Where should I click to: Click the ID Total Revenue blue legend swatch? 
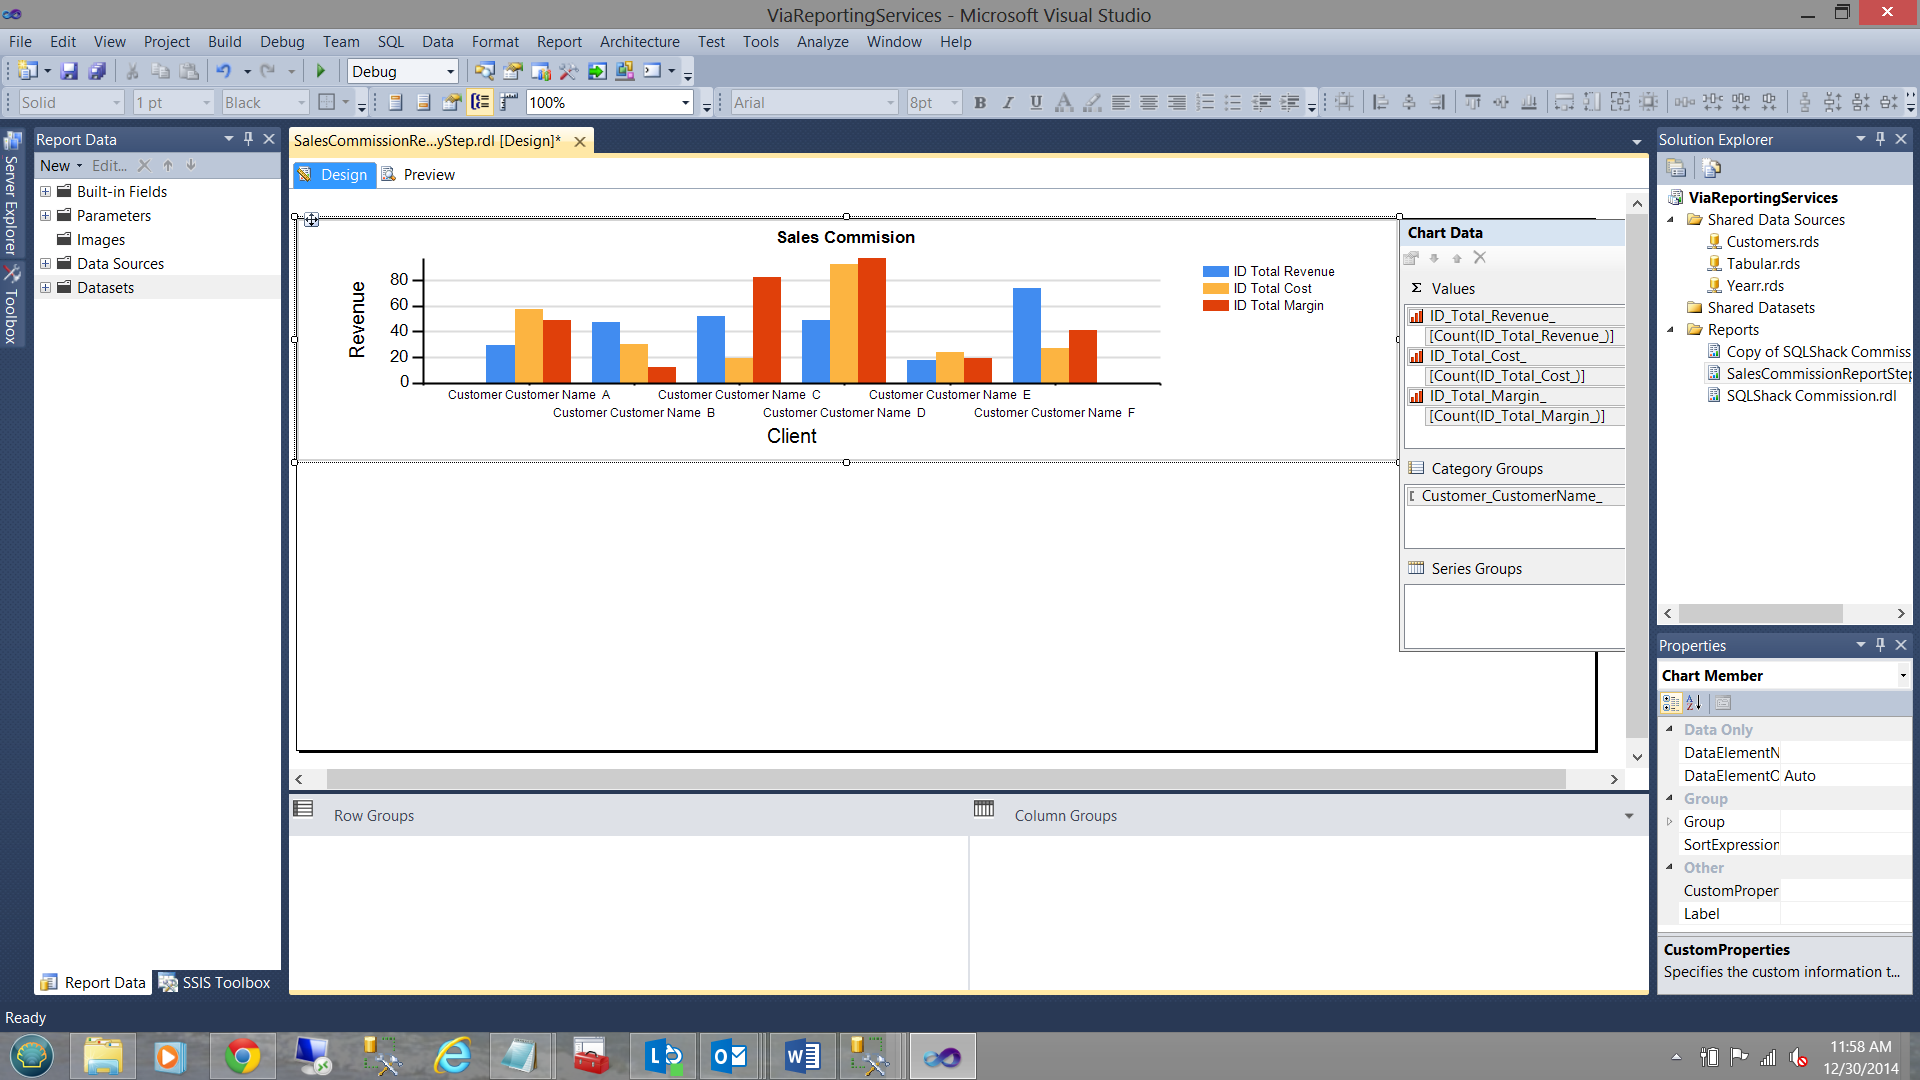click(1215, 272)
